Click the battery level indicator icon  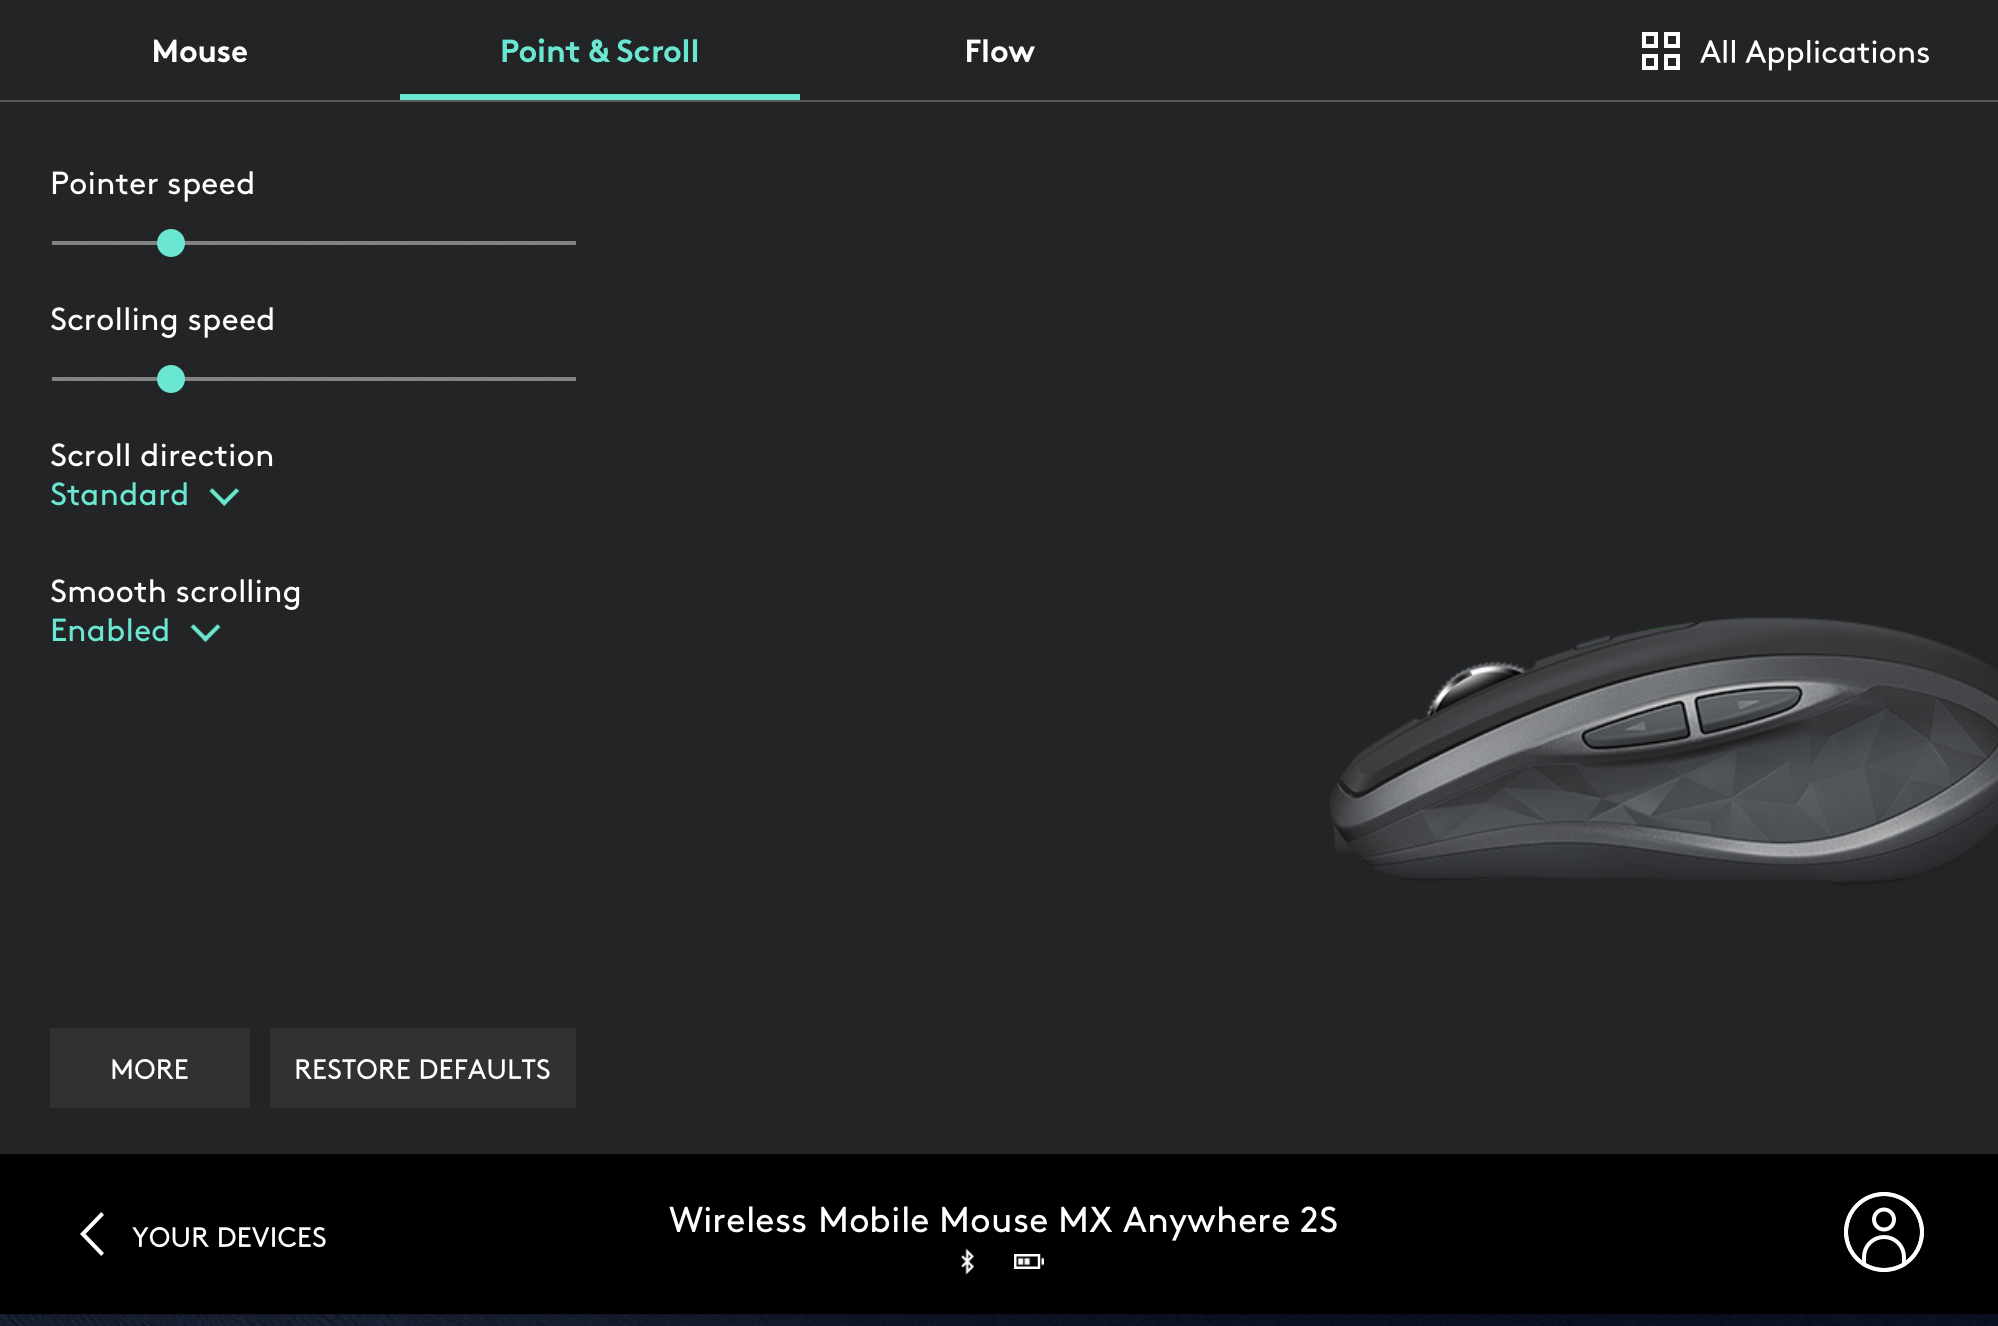1028,1262
